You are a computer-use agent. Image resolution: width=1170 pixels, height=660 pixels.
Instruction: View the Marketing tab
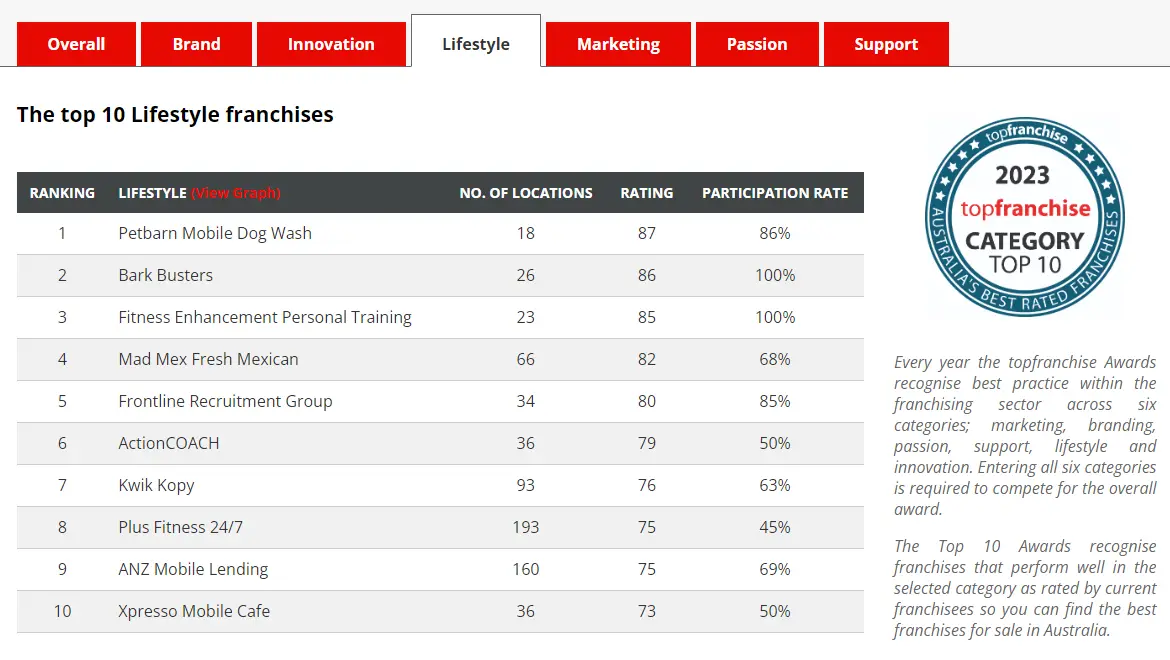point(617,44)
